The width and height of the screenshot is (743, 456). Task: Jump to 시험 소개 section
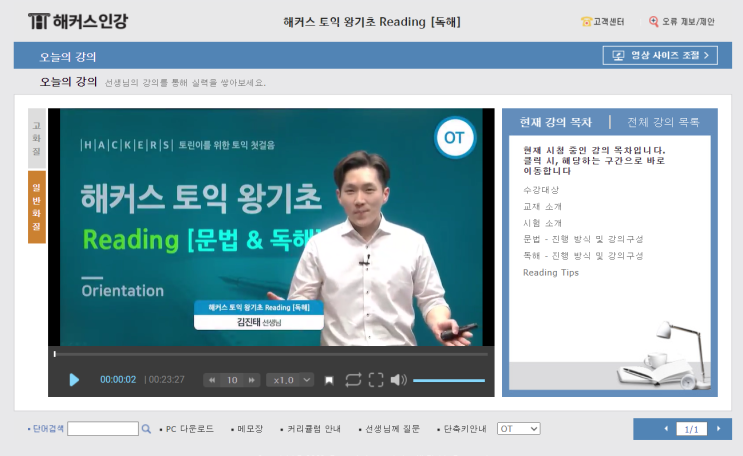coord(542,223)
